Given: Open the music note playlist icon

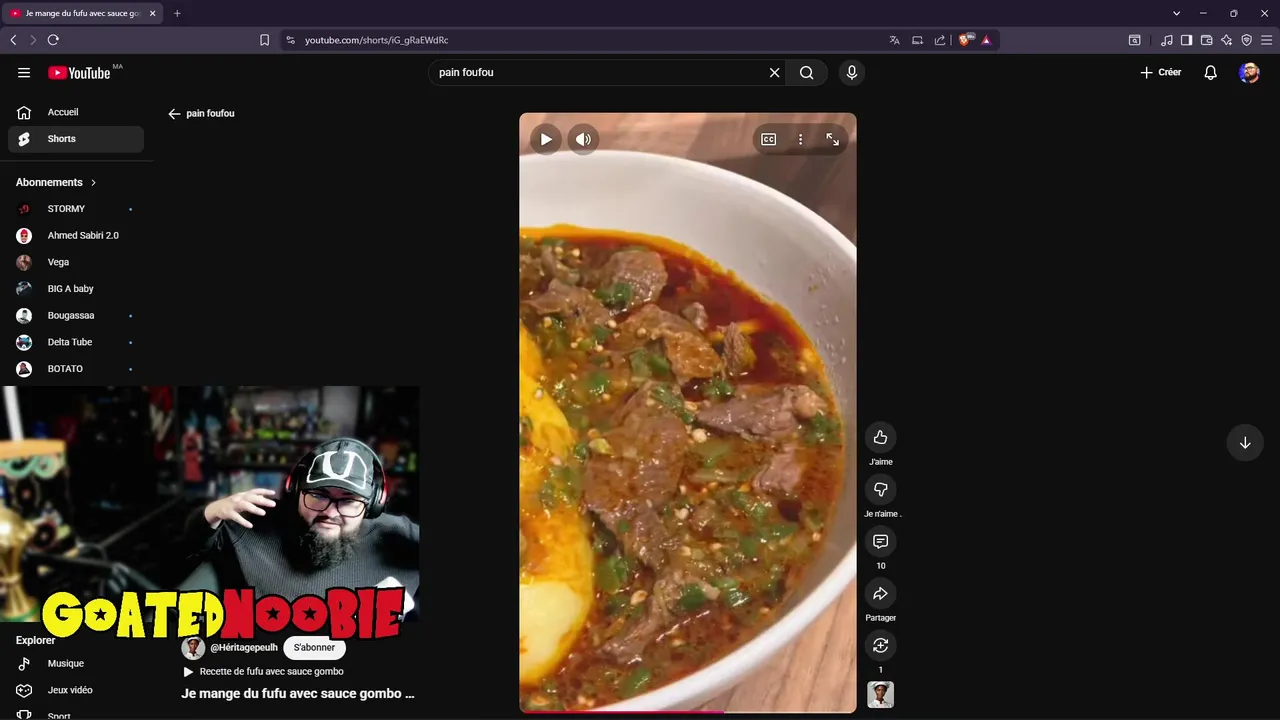Looking at the screenshot, I should point(1167,40).
